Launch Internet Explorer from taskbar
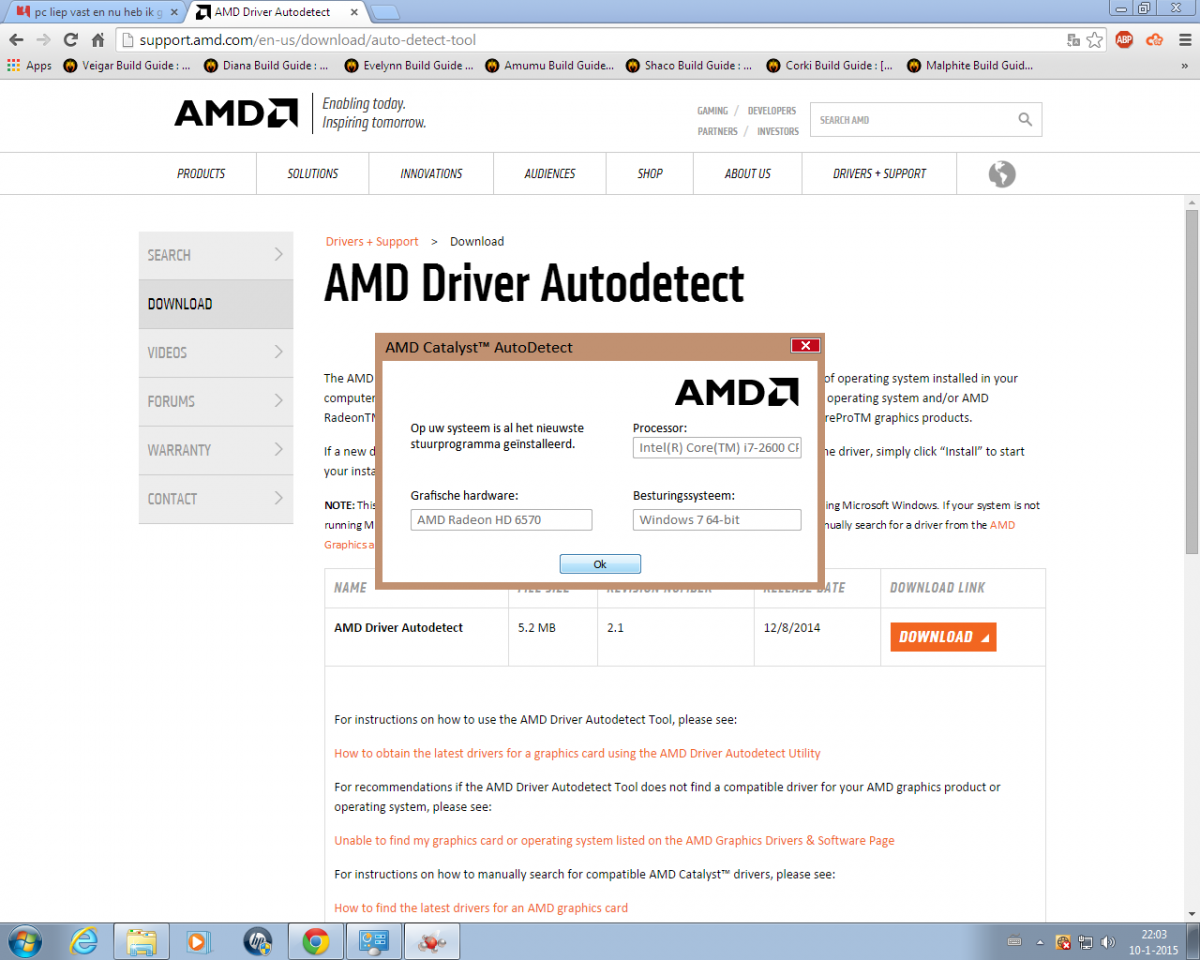Screen dimensions: 1200x960 point(84,941)
